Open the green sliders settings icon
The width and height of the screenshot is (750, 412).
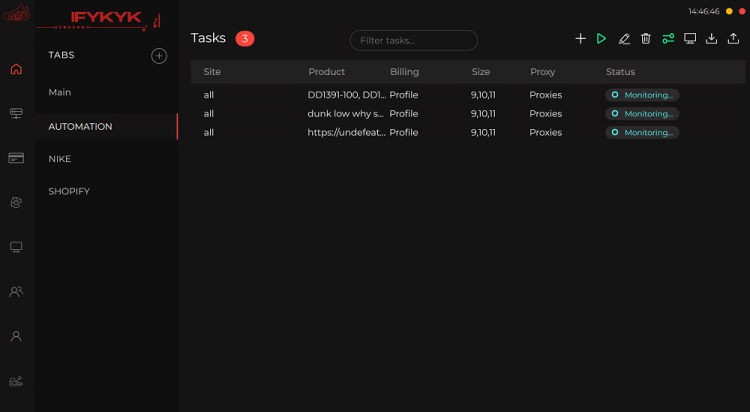pos(668,39)
